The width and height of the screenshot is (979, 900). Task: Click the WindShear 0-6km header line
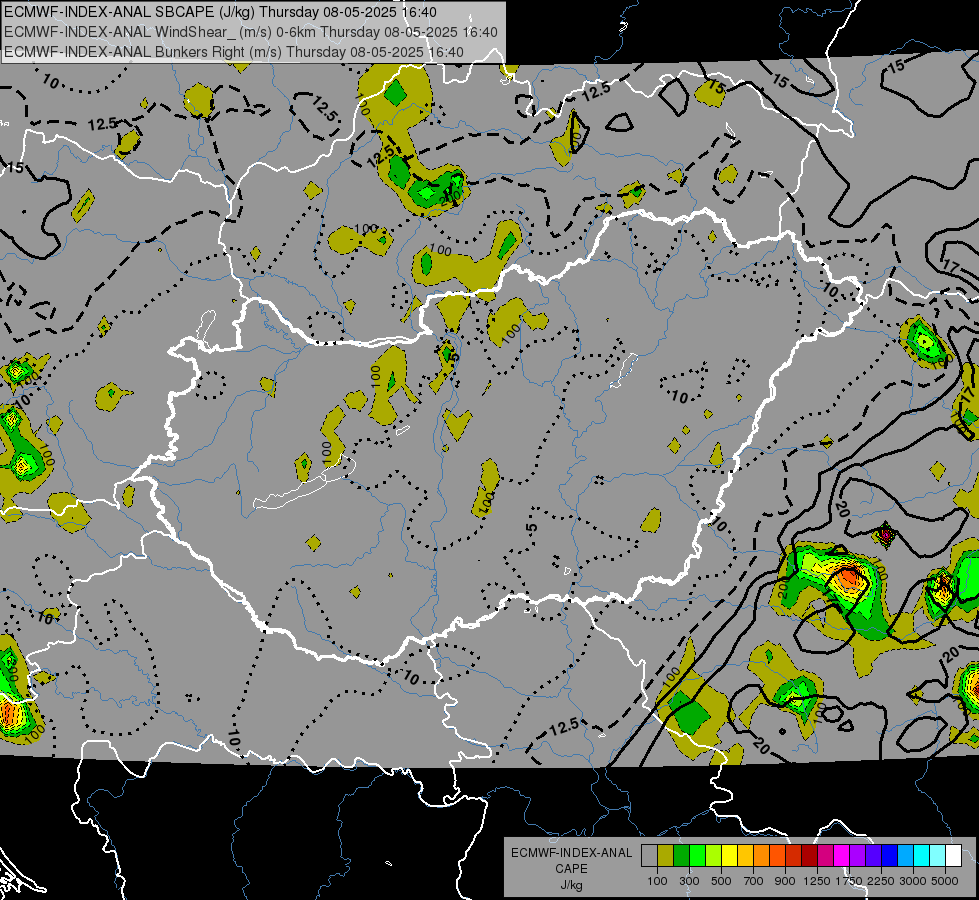(250, 32)
